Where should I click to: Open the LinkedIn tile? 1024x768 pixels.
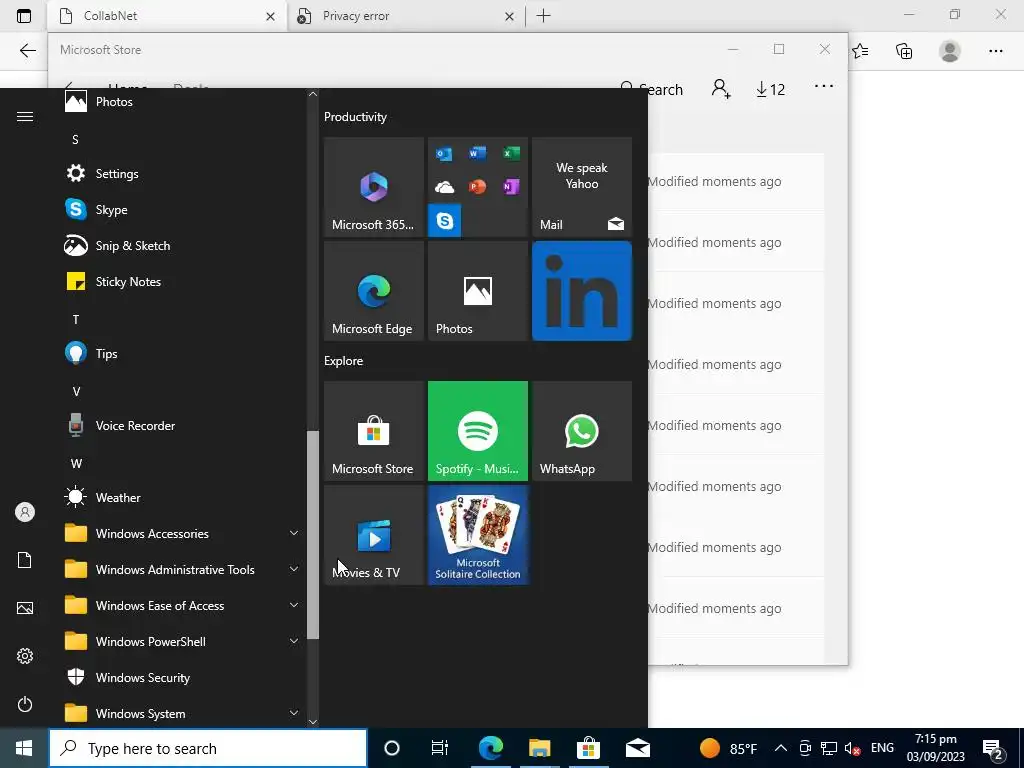pyautogui.click(x=582, y=291)
